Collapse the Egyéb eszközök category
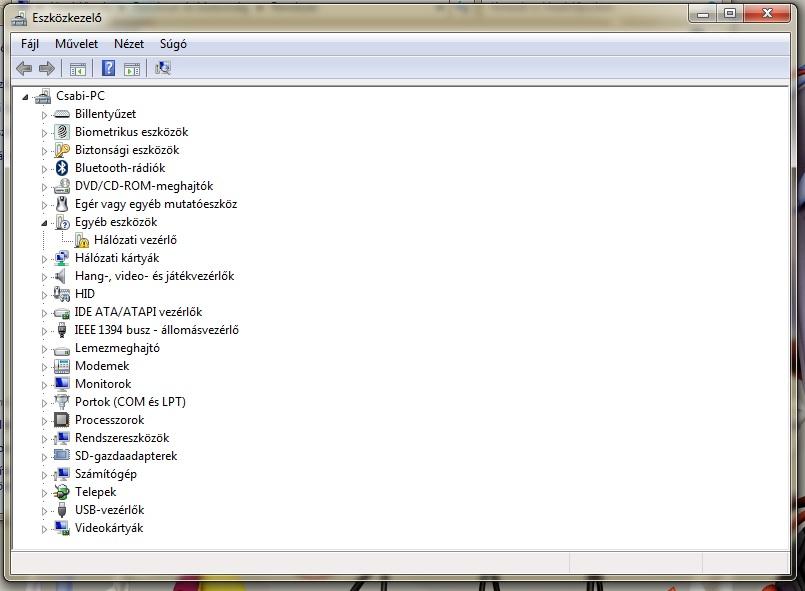805x591 pixels. 44,223
